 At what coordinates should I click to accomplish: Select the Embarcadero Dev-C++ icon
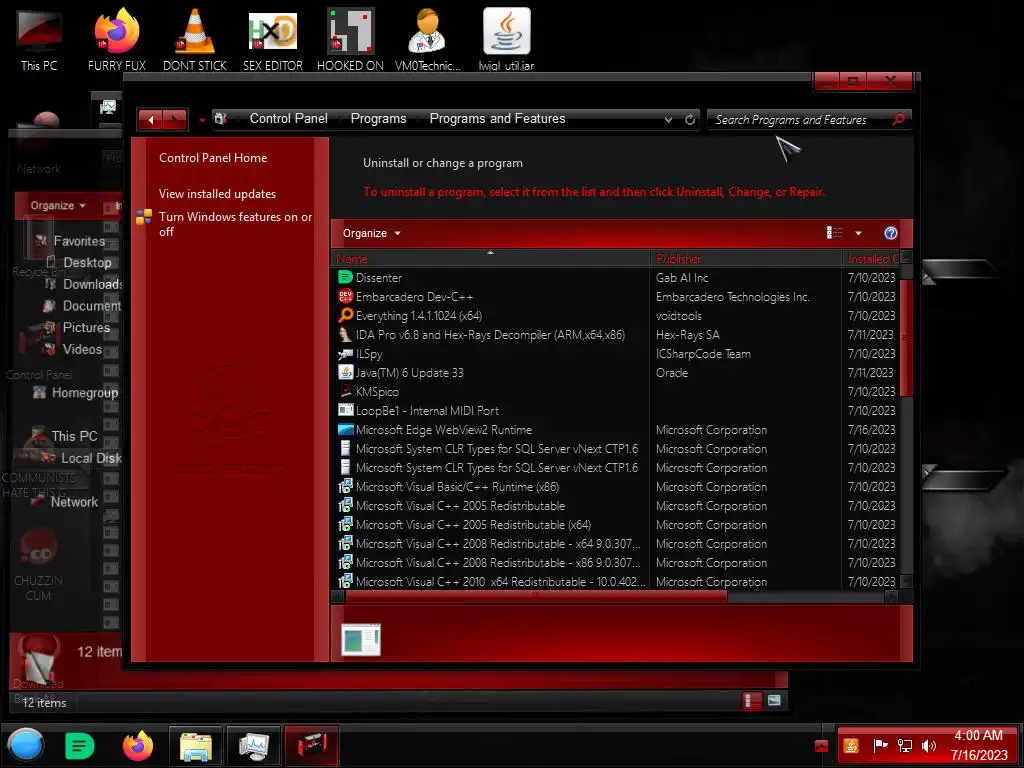[x=345, y=296]
